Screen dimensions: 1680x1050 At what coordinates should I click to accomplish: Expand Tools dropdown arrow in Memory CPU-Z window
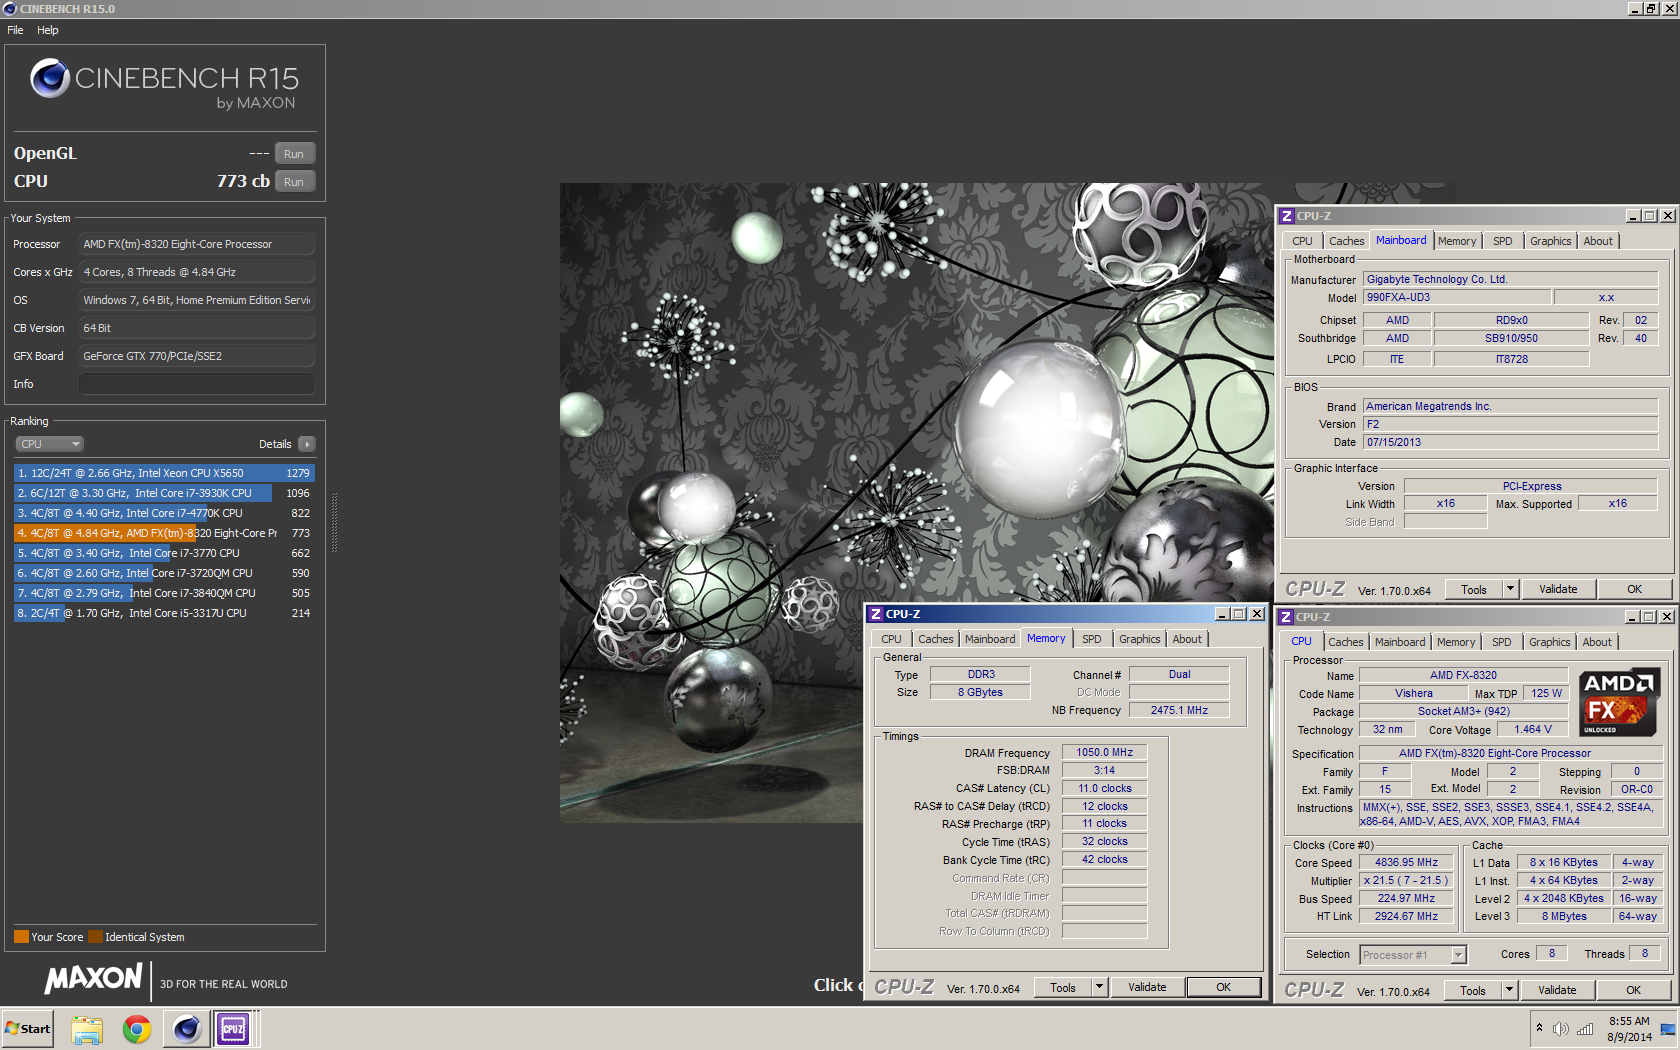1099,987
